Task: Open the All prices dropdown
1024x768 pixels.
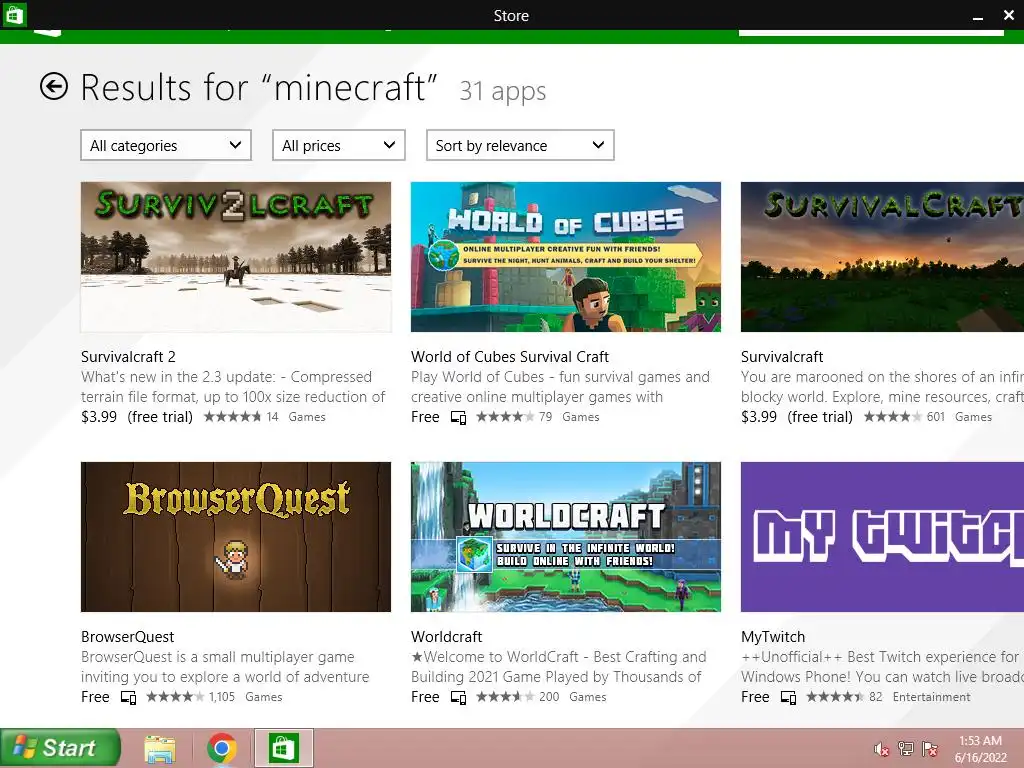Action: (338, 145)
